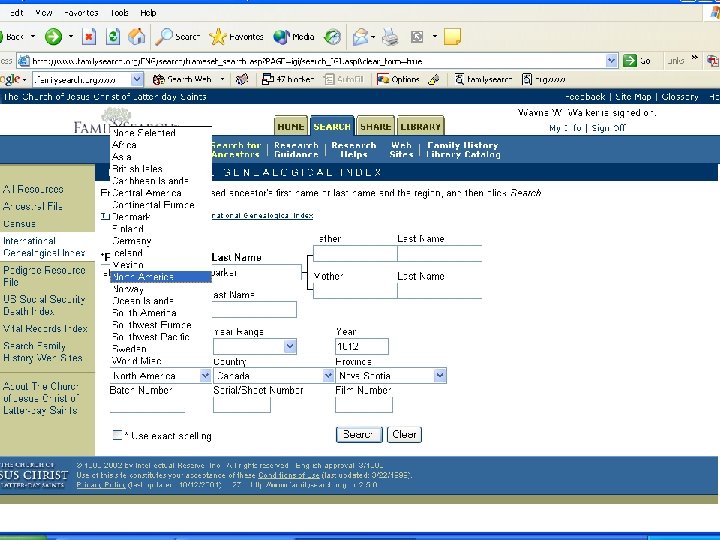Switch to the LIBRARY tab
The width and height of the screenshot is (720, 540).
(420, 126)
